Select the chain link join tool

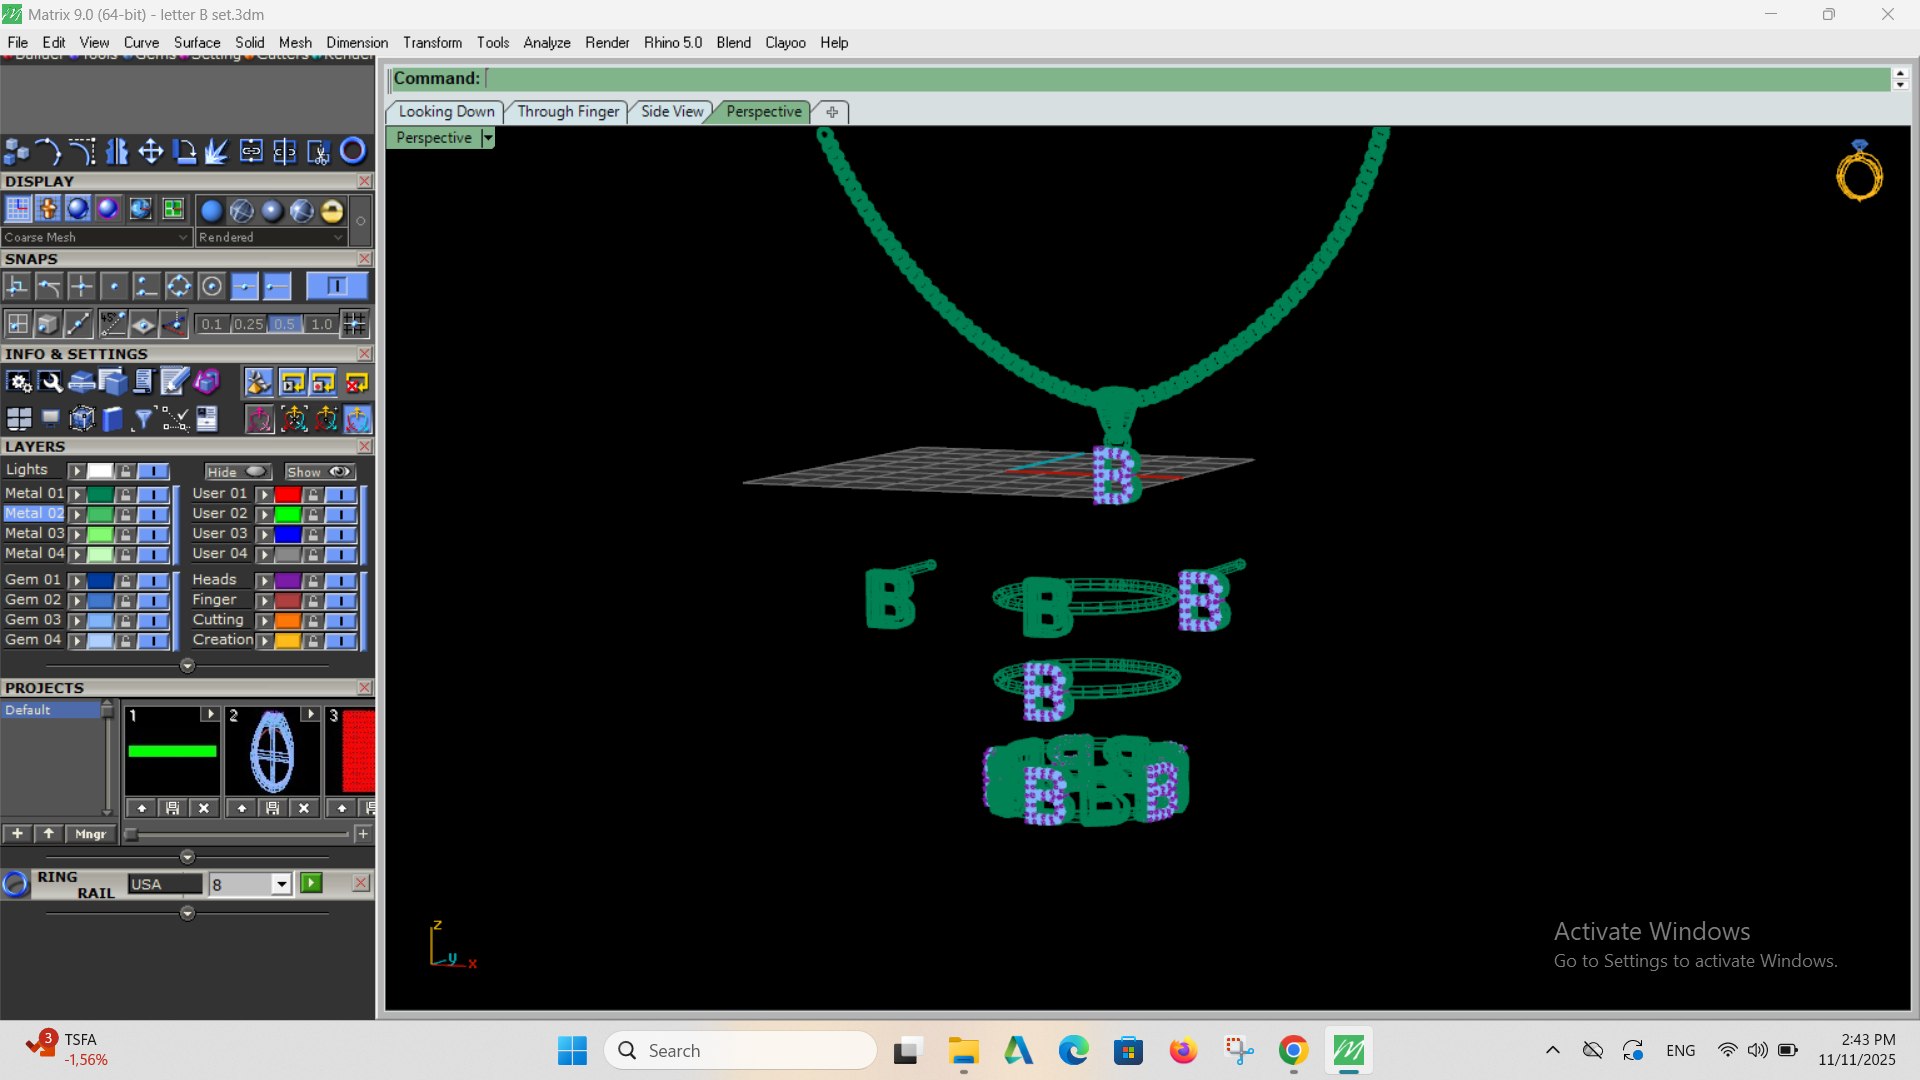pos(251,151)
